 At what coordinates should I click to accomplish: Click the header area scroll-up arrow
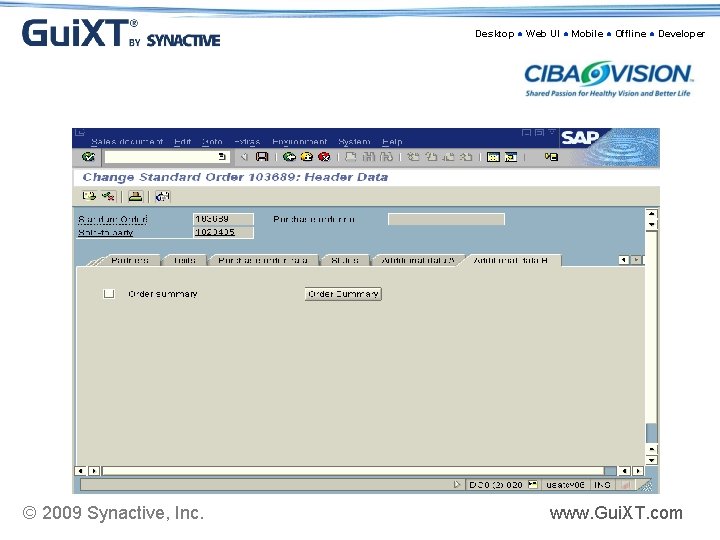651,214
